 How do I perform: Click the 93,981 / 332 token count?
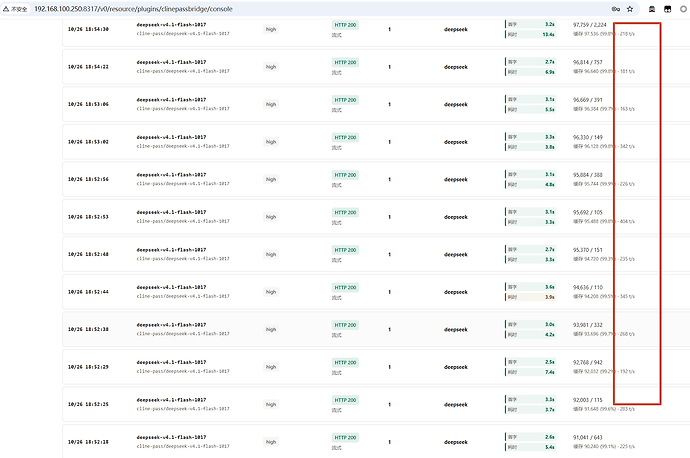click(588, 325)
